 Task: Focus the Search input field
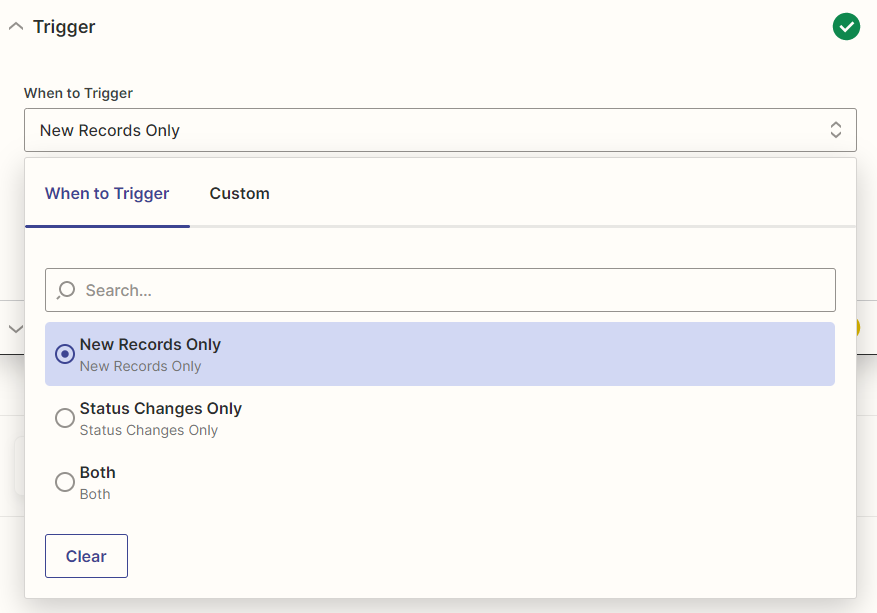pos(450,290)
